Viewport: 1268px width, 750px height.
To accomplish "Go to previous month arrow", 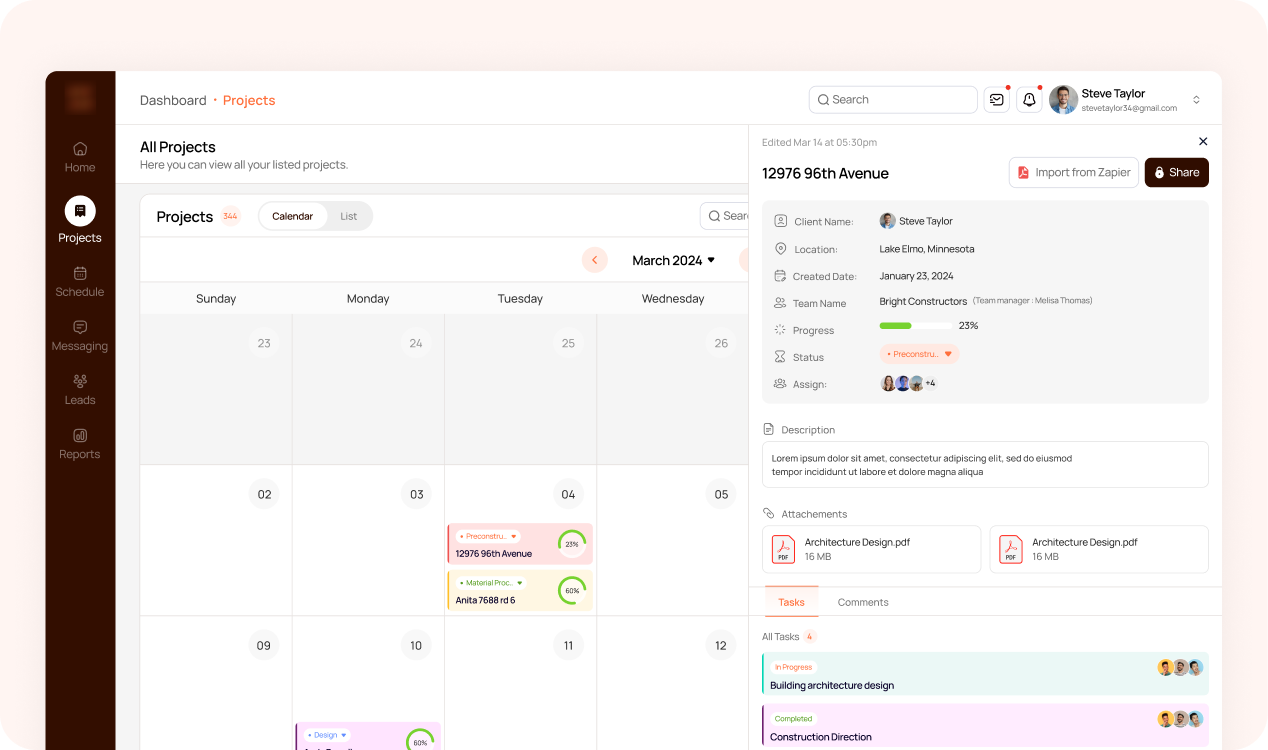I will (595, 260).
